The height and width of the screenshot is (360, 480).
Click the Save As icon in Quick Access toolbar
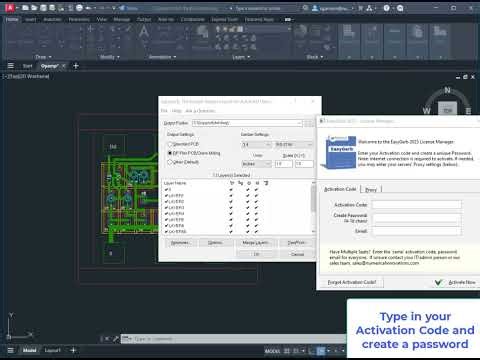tap(52, 7)
